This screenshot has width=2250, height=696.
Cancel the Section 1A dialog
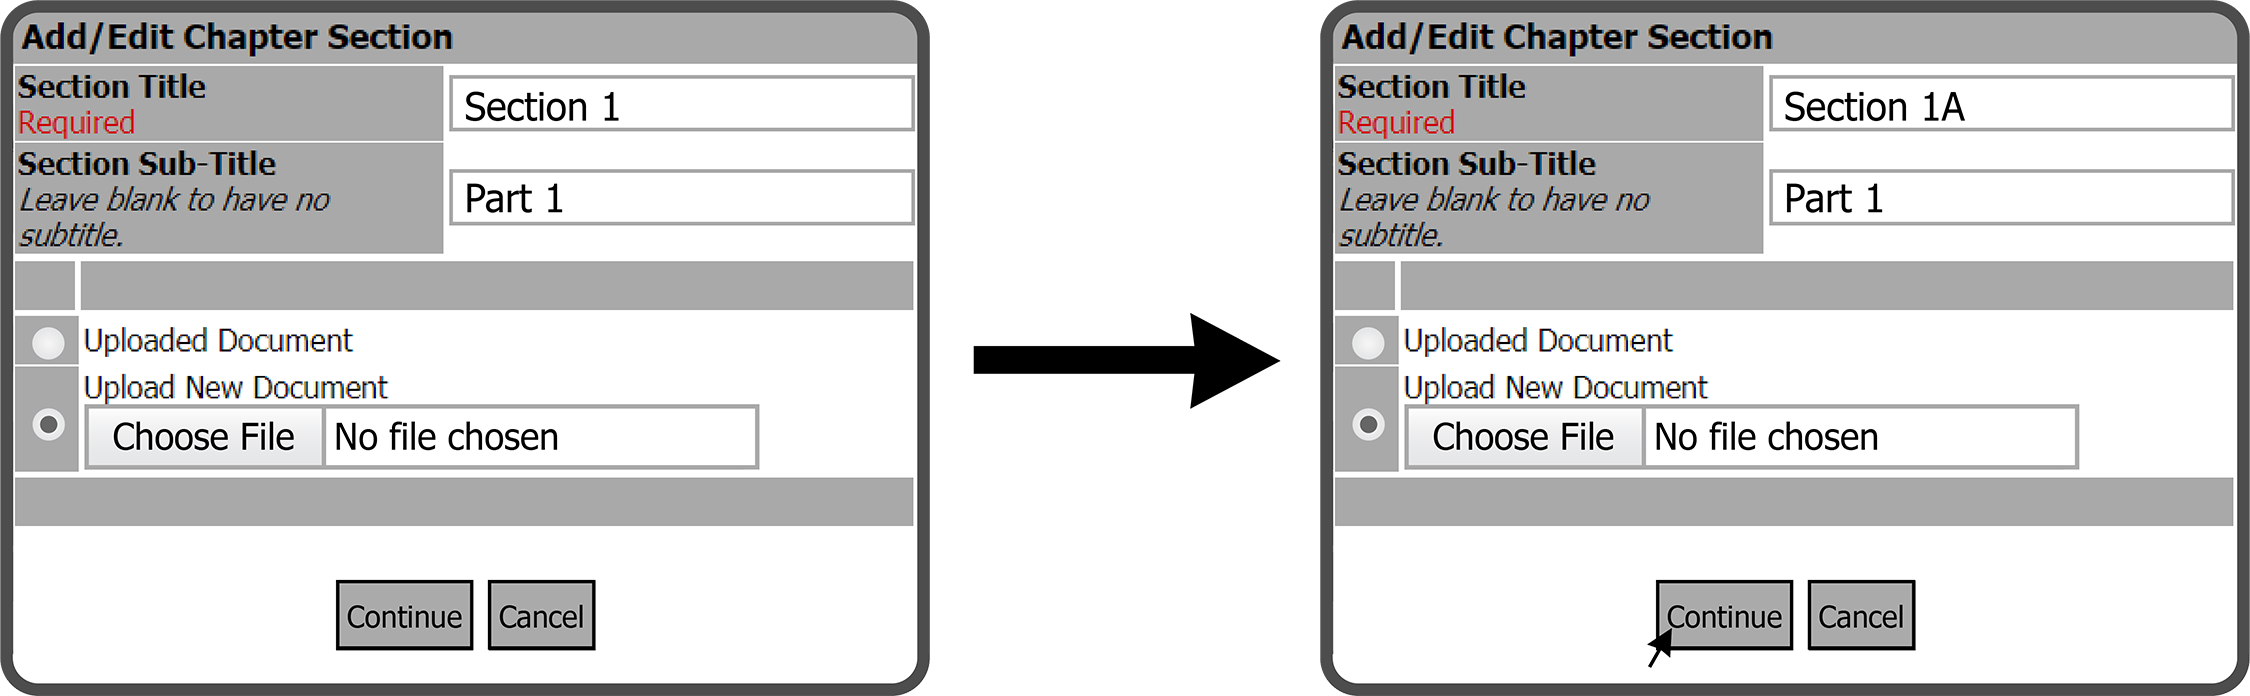pos(1861,616)
